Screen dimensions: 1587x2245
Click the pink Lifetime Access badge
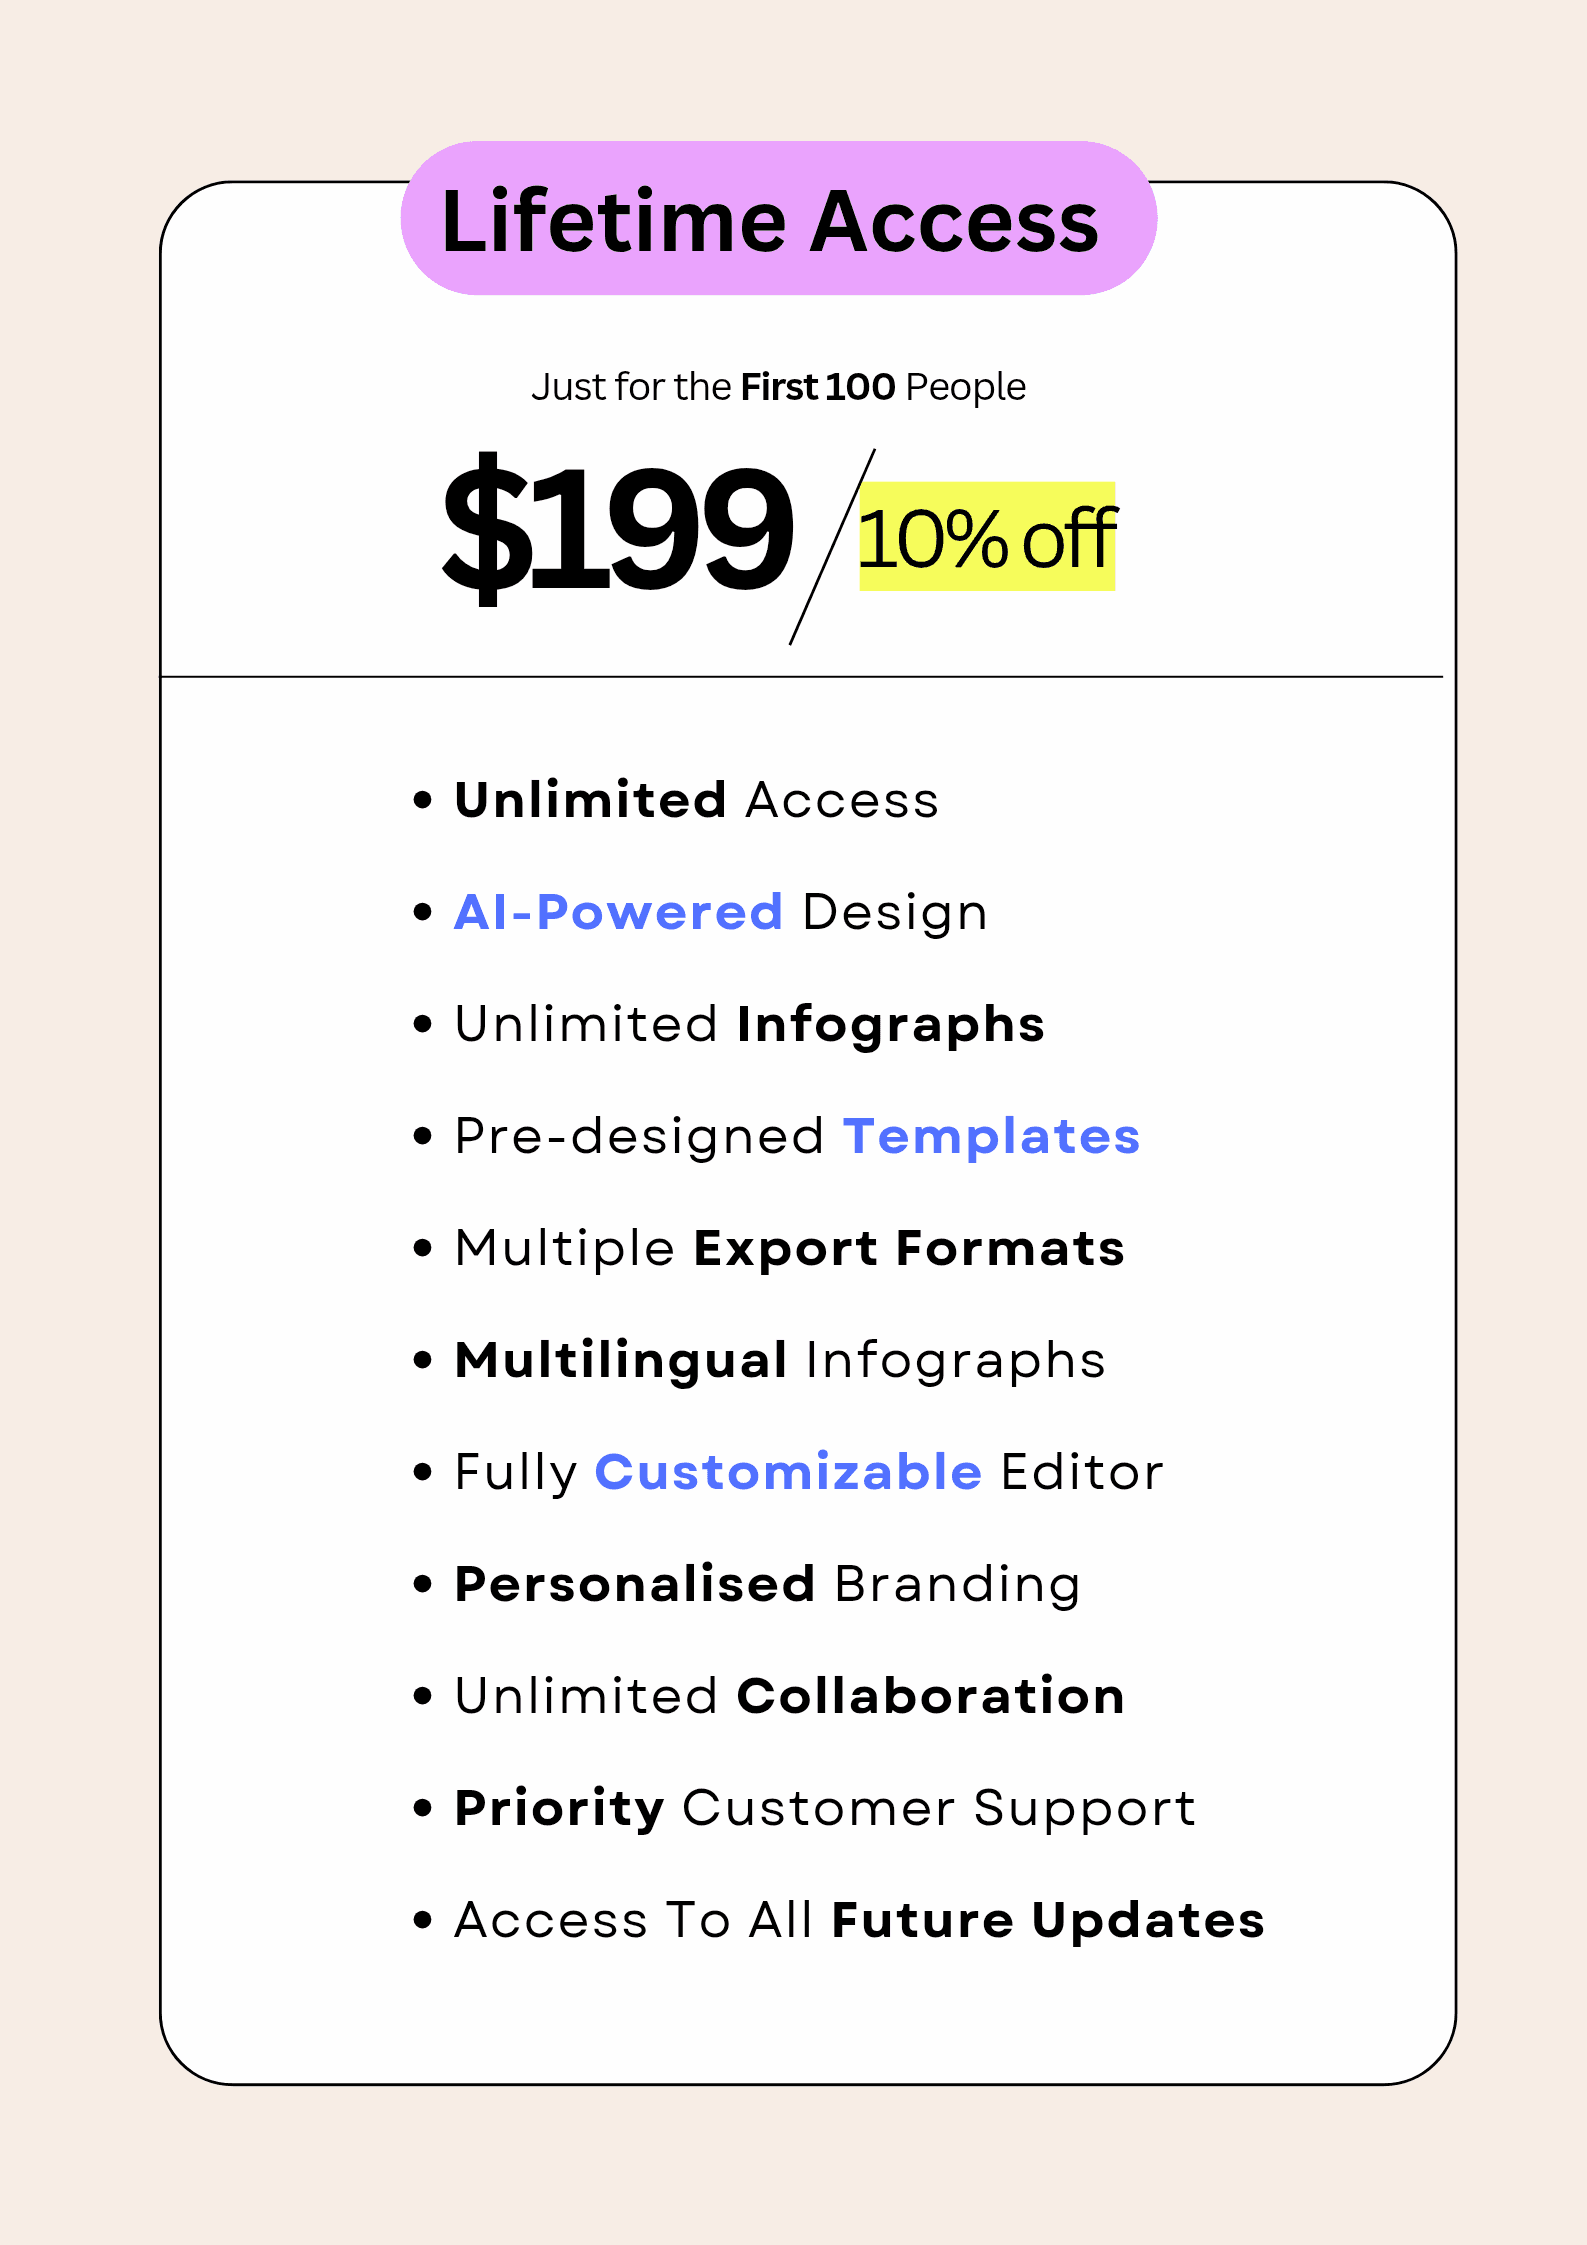click(778, 219)
